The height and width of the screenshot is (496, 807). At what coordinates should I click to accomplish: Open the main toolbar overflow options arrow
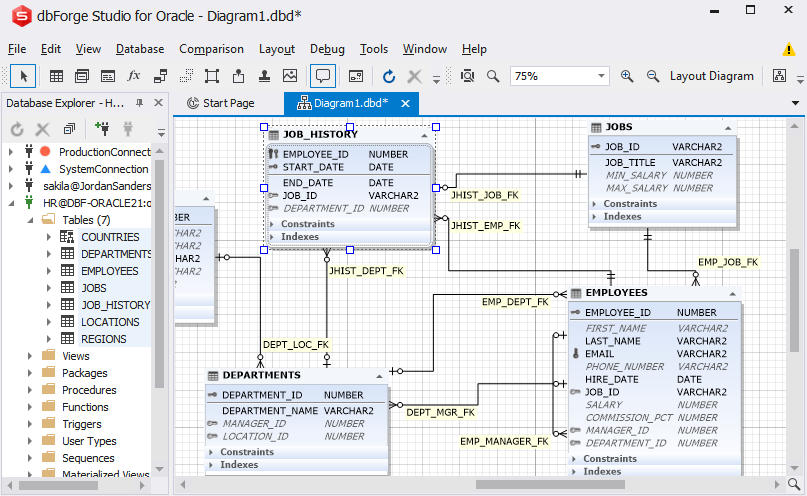[x=436, y=80]
